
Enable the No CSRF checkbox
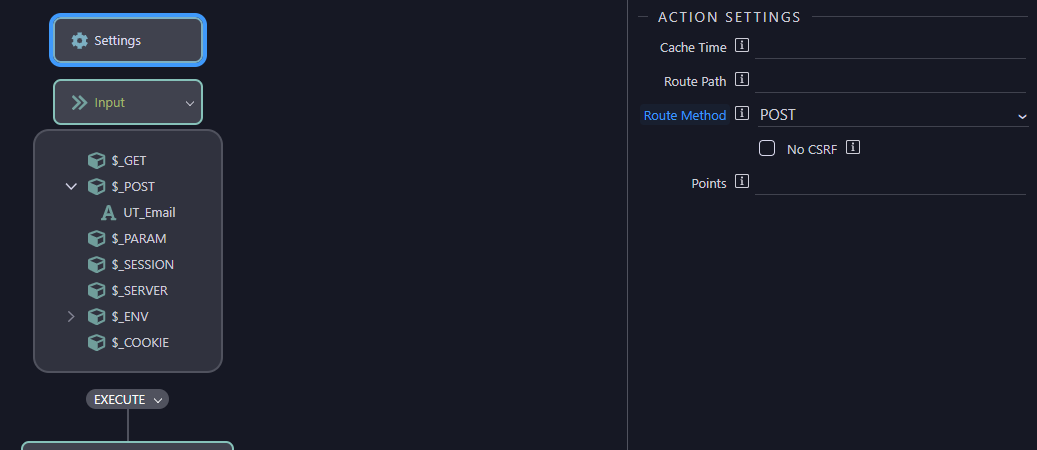coord(767,148)
